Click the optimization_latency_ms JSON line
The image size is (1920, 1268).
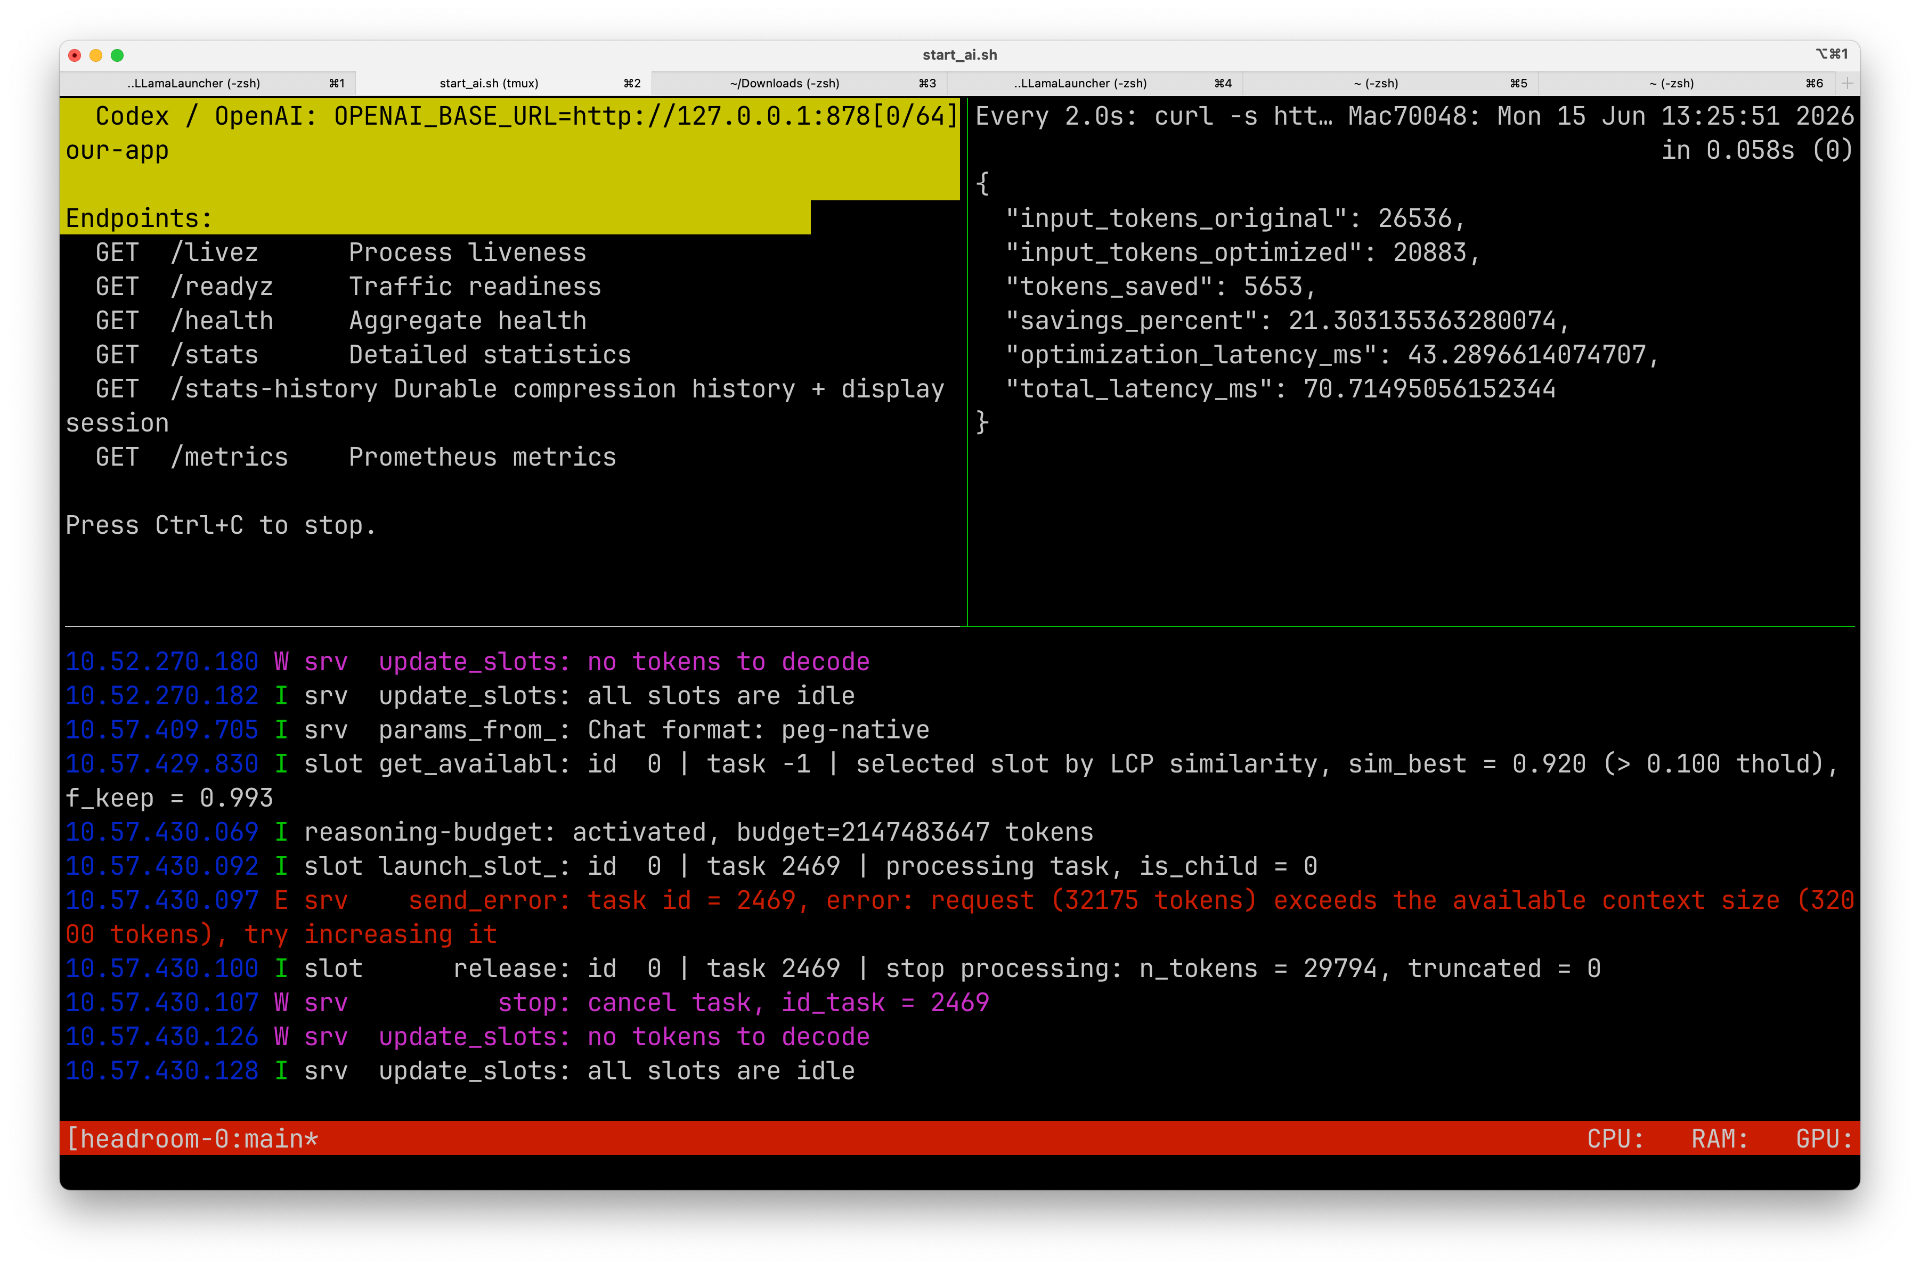click(x=1332, y=354)
